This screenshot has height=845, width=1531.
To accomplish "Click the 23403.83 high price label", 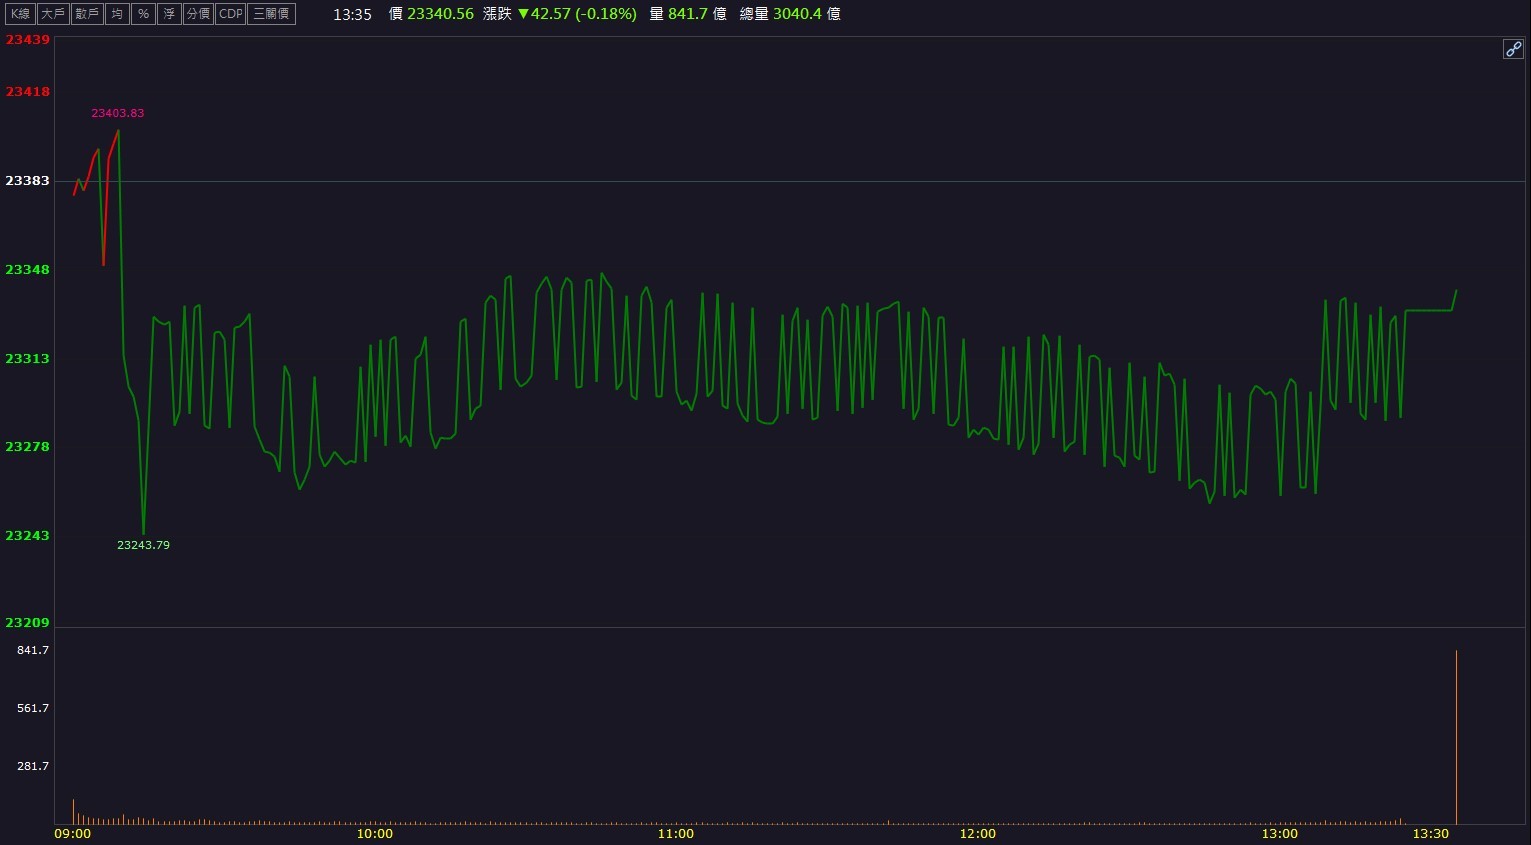I will coord(118,113).
